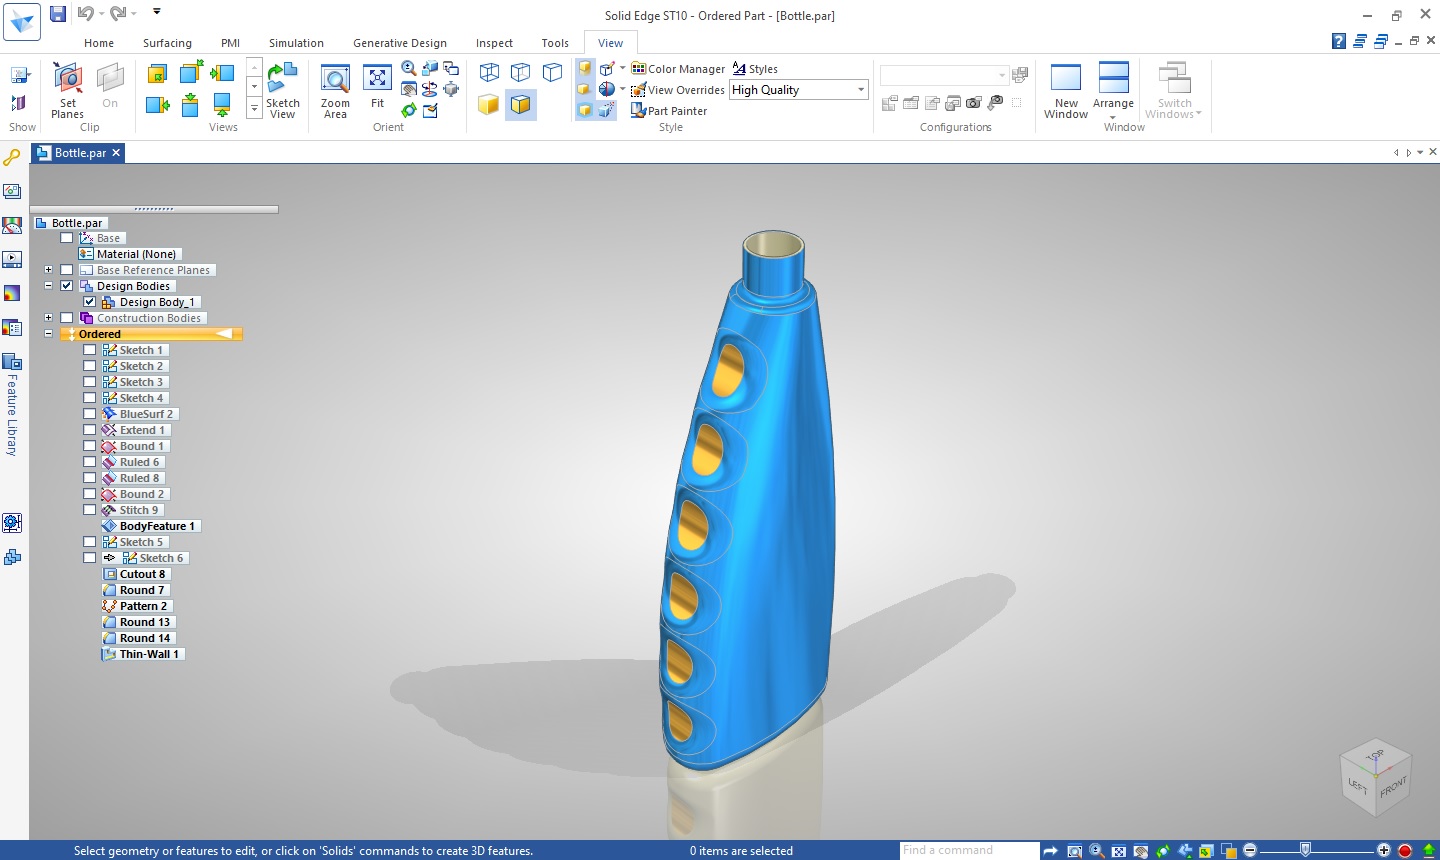Open the Home ribbon tab
This screenshot has width=1440, height=860.
99,43
